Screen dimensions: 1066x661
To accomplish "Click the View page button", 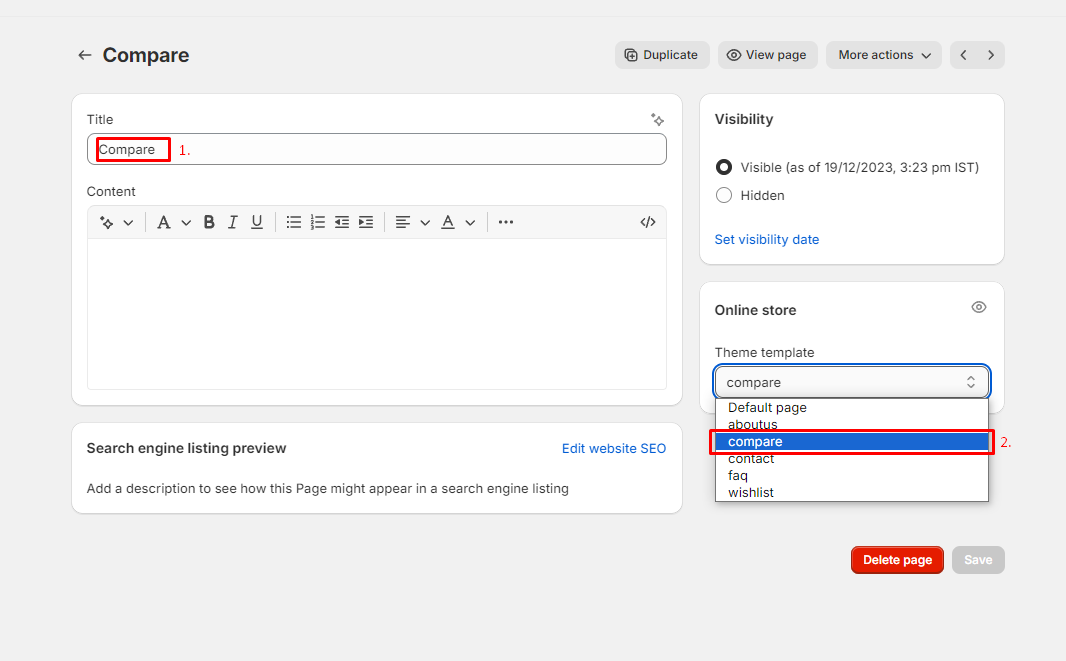I will [x=768, y=55].
